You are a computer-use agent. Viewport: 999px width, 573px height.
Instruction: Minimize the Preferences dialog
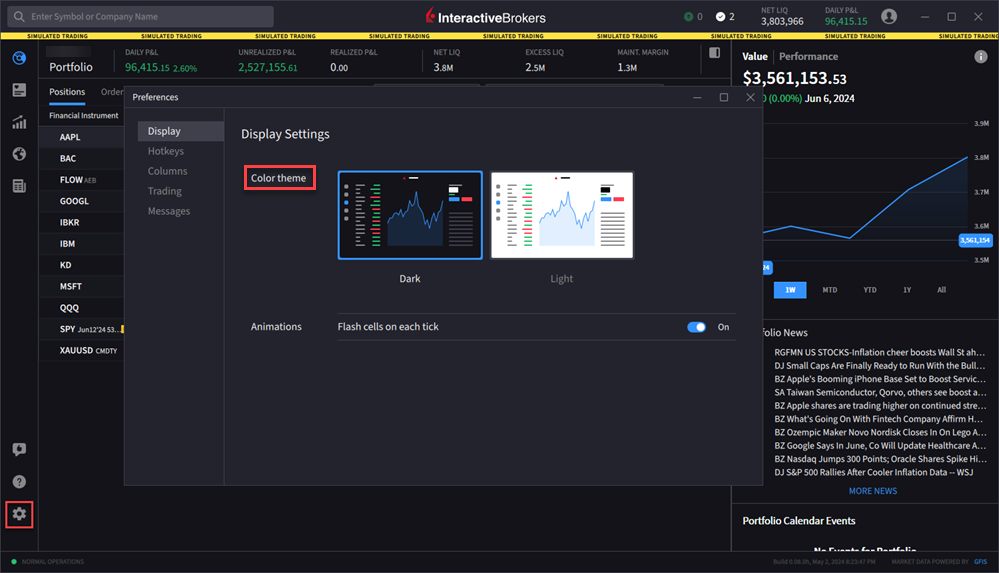697,98
